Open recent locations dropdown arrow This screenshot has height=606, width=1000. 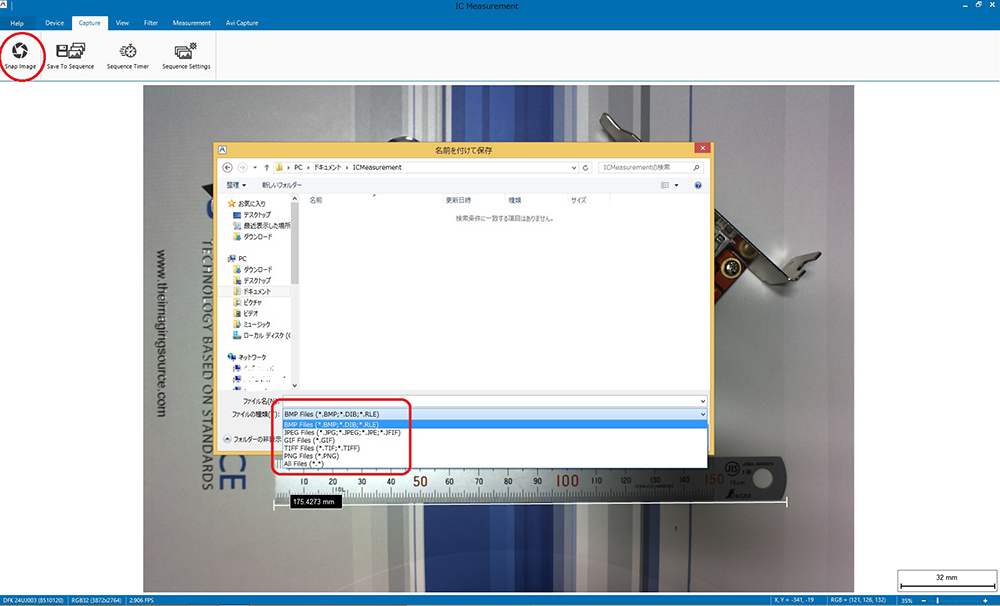tap(254, 168)
